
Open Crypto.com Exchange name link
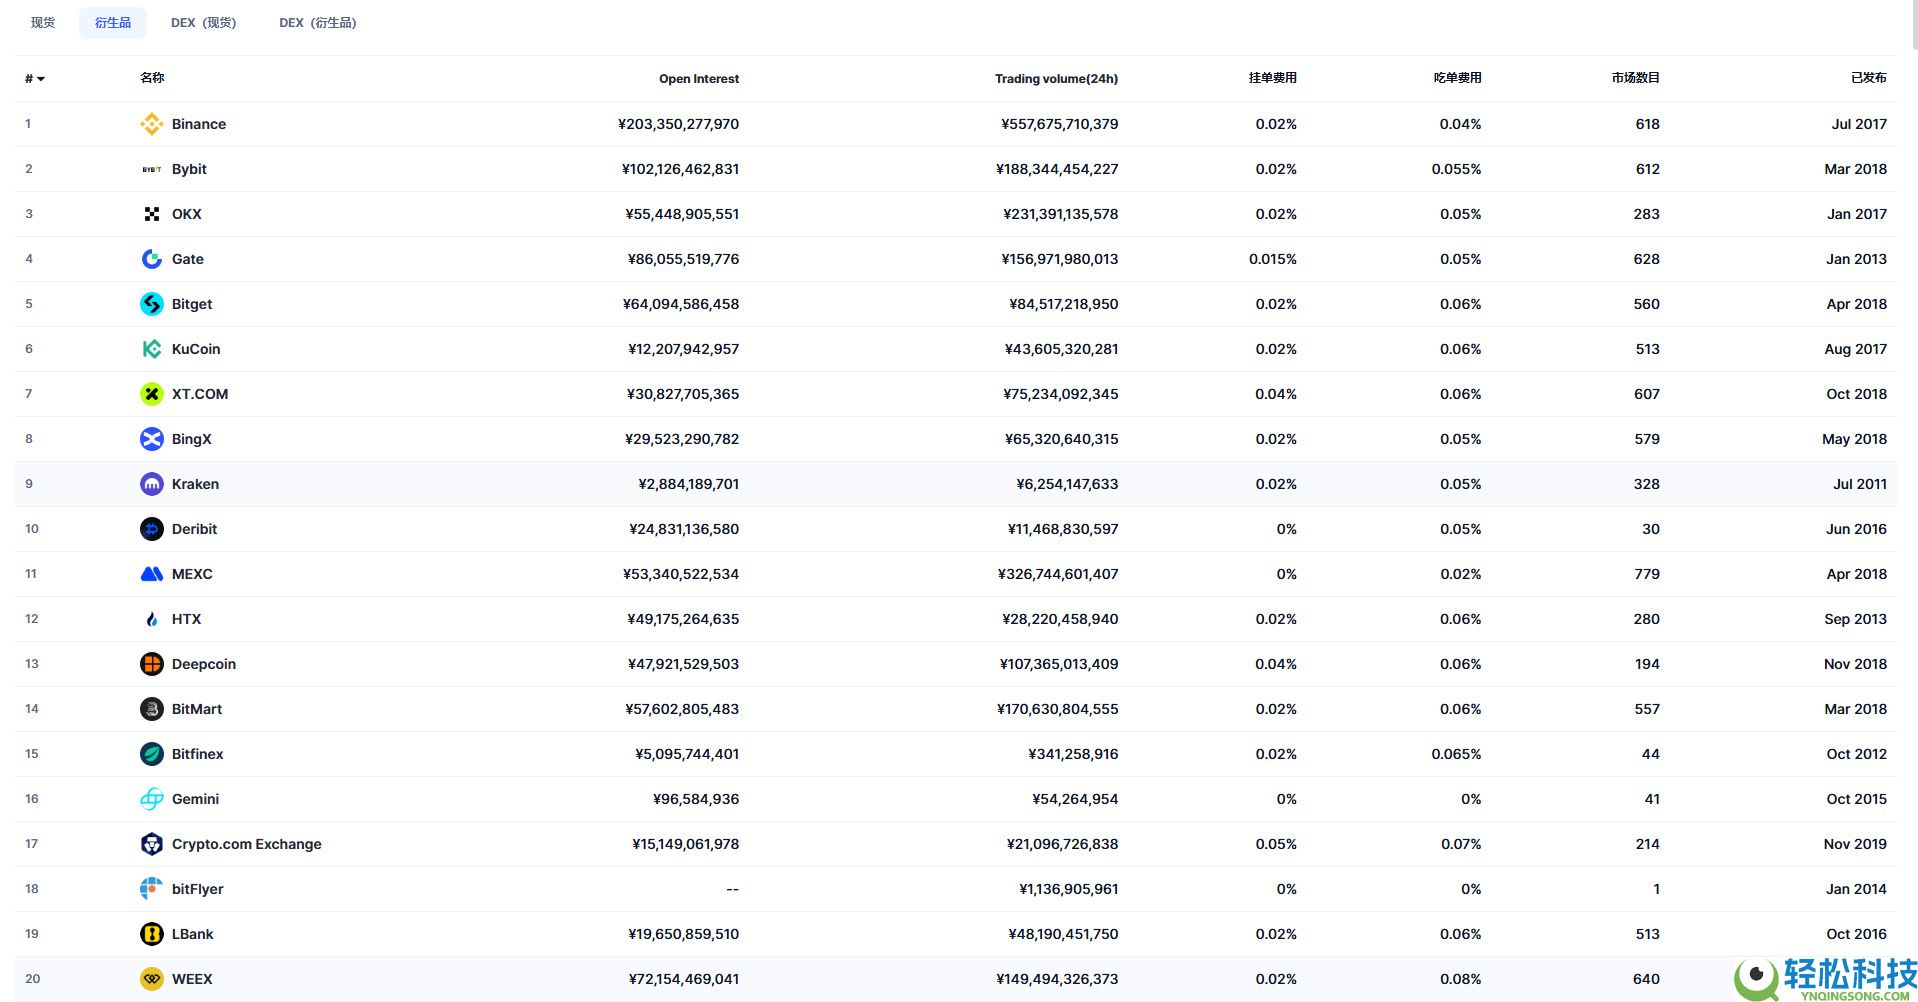click(246, 844)
